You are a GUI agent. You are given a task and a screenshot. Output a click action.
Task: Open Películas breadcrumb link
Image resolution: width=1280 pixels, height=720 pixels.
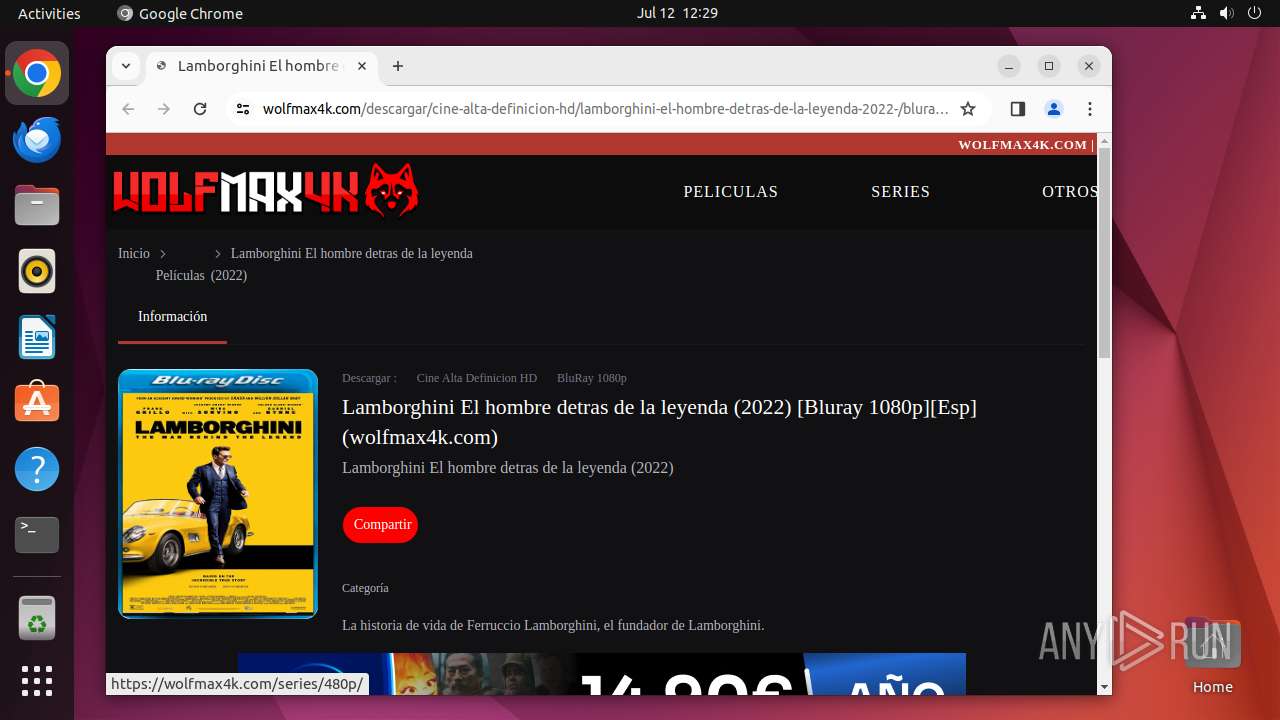click(180, 275)
